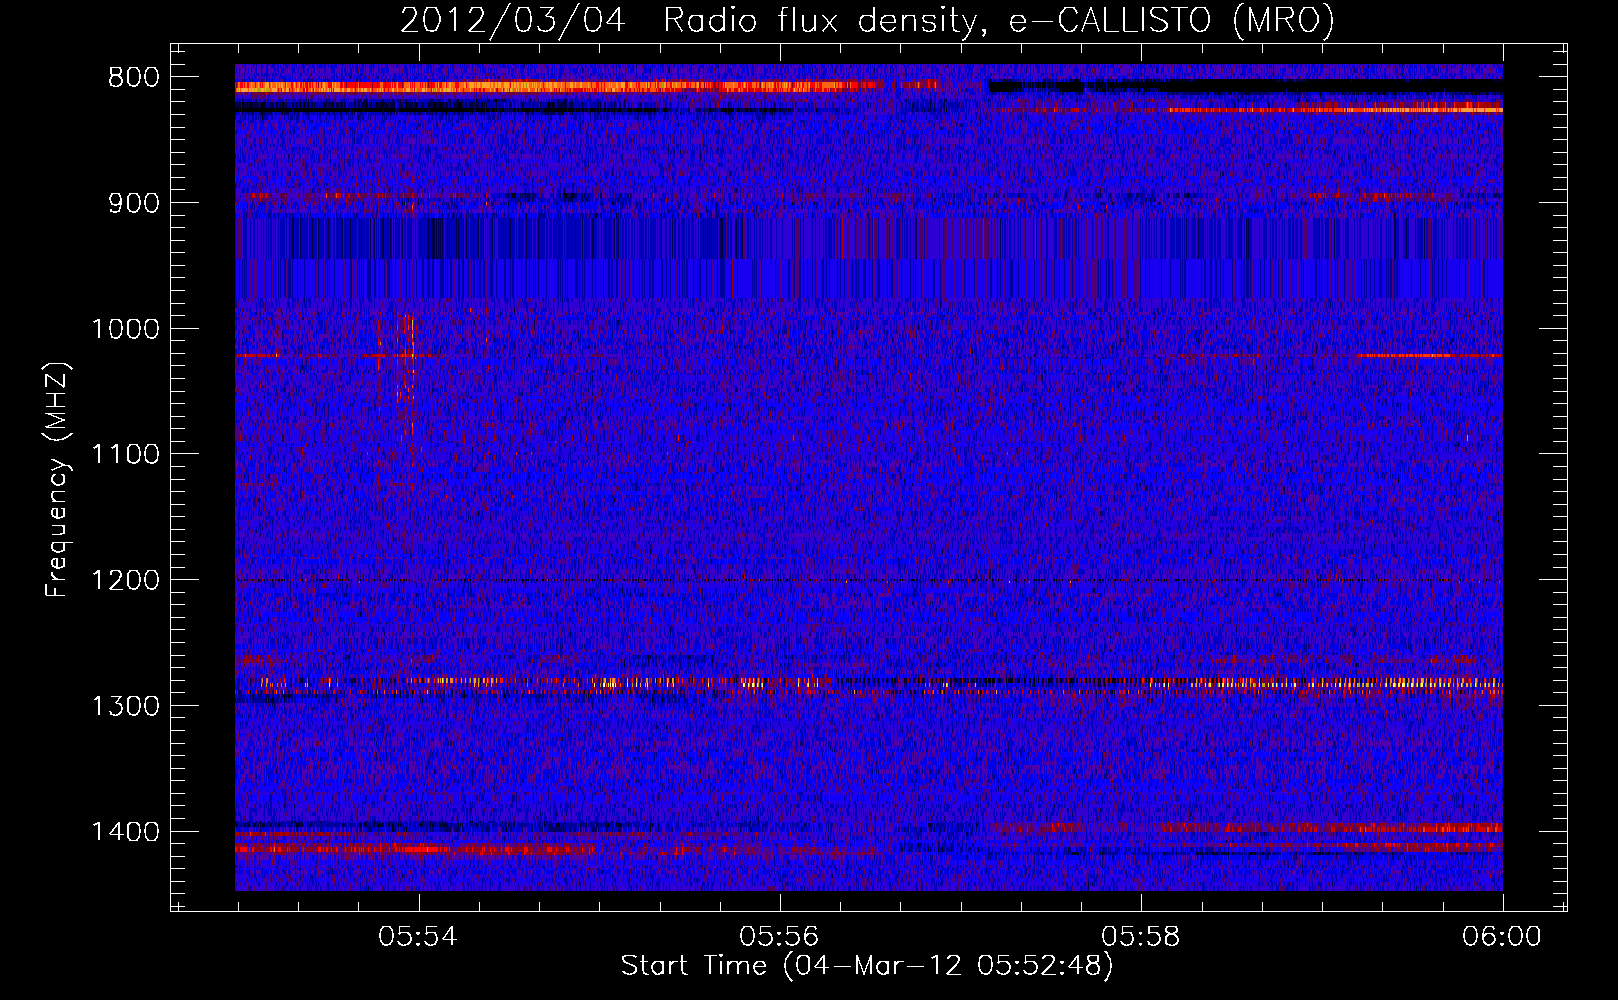Image resolution: width=1618 pixels, height=1000 pixels.
Task: Click the bright yellow emission band near 800 MHz
Action: coord(560,87)
